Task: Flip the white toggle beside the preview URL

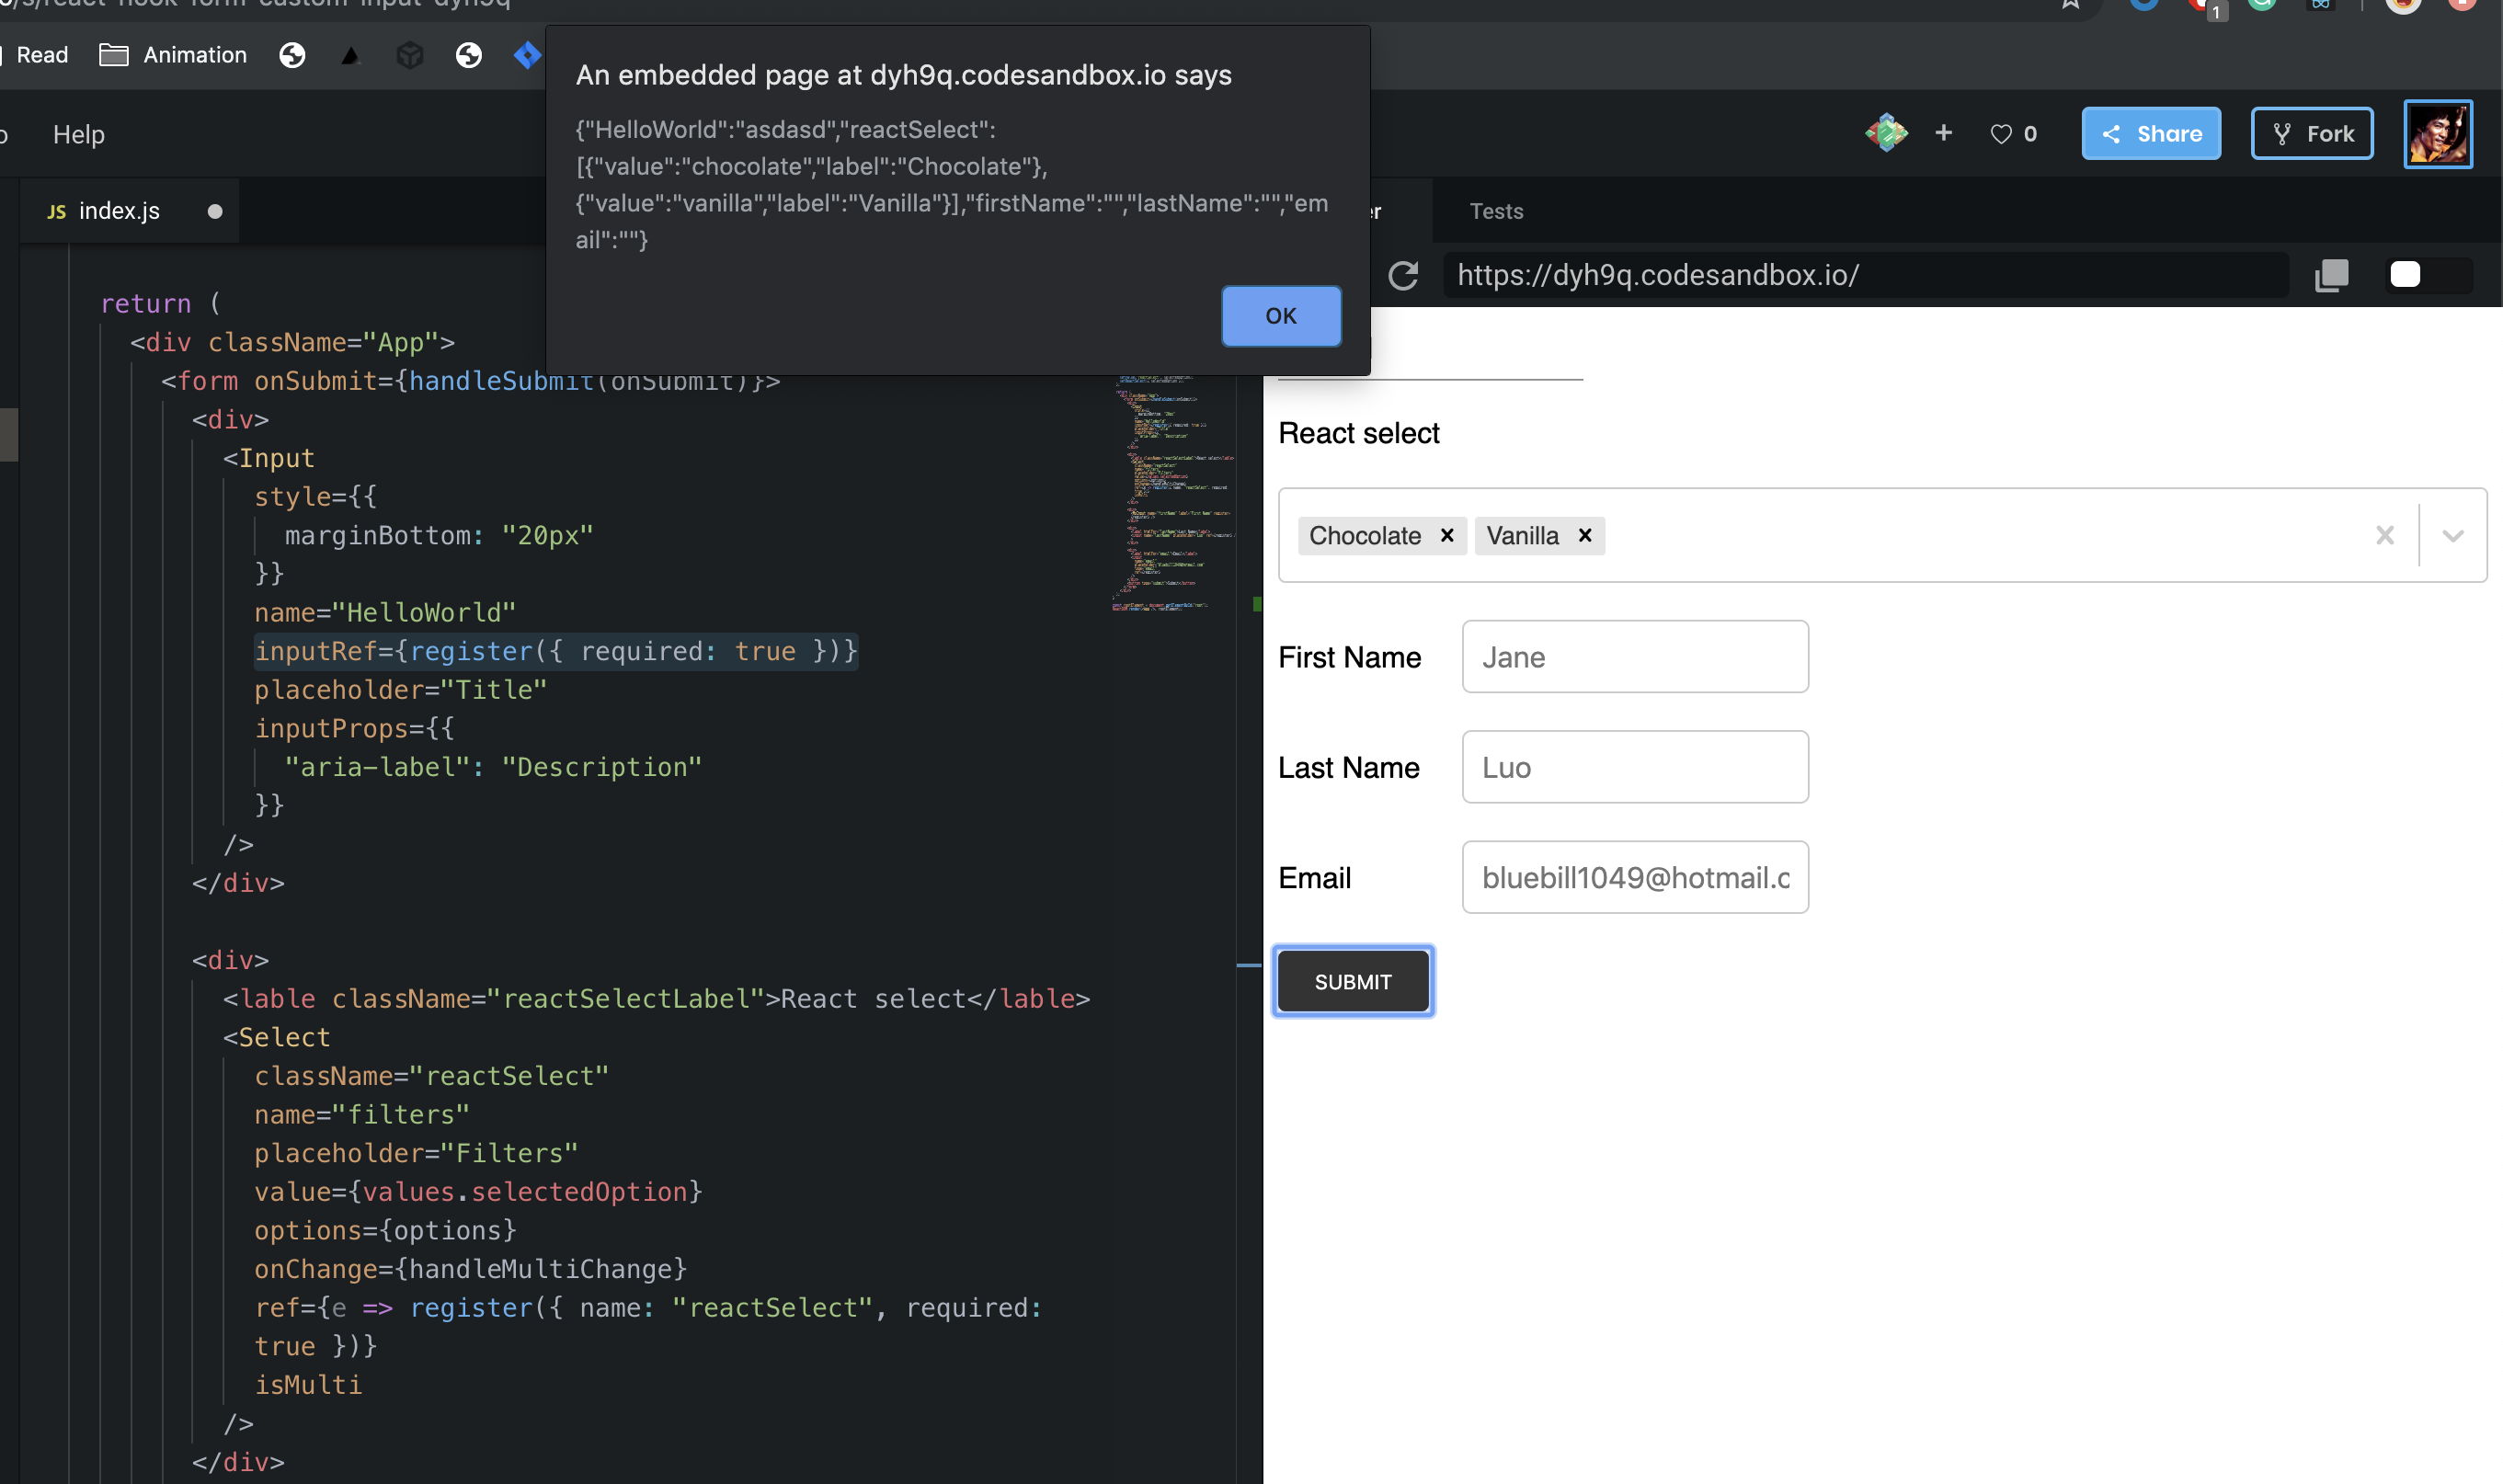Action: (x=2406, y=274)
